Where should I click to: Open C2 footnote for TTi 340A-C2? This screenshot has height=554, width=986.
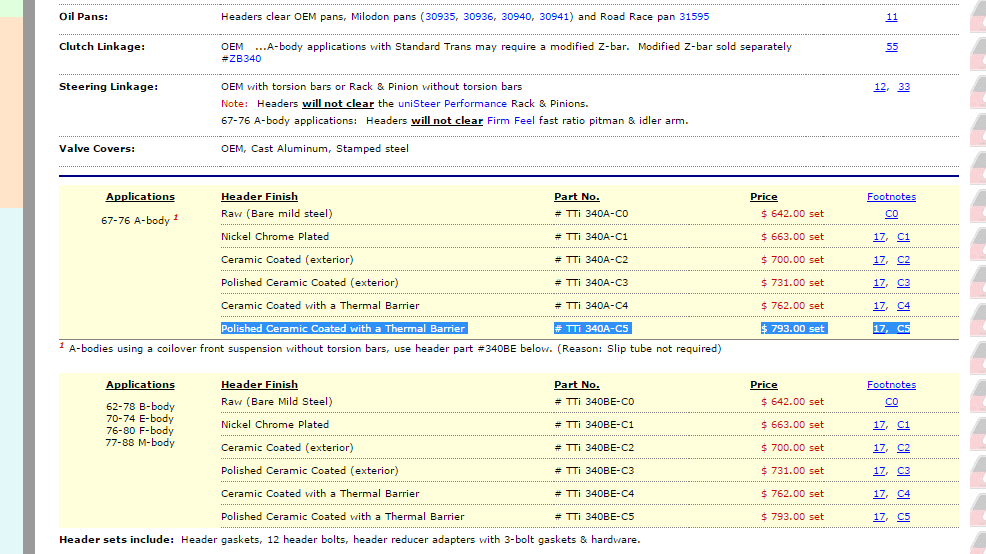click(904, 260)
